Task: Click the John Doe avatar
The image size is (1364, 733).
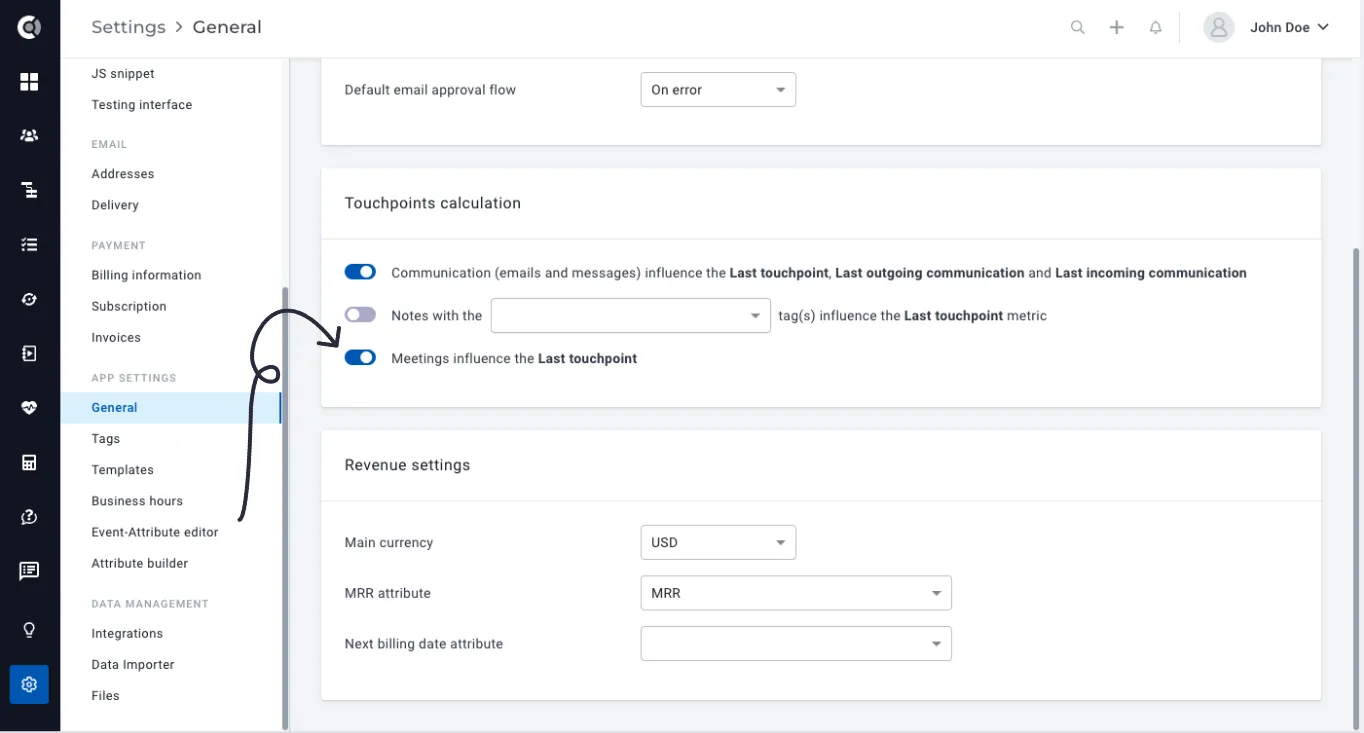Action: [1218, 28]
